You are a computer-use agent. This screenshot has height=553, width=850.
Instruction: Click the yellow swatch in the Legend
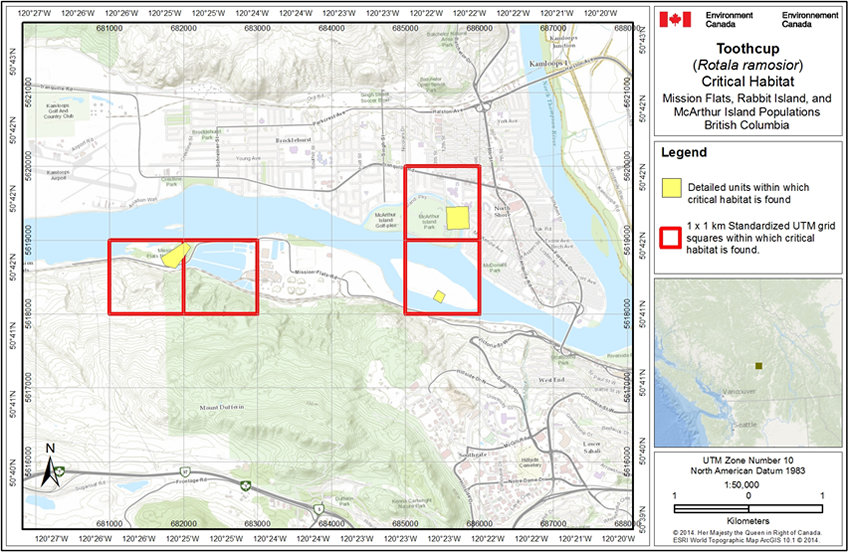click(x=671, y=188)
